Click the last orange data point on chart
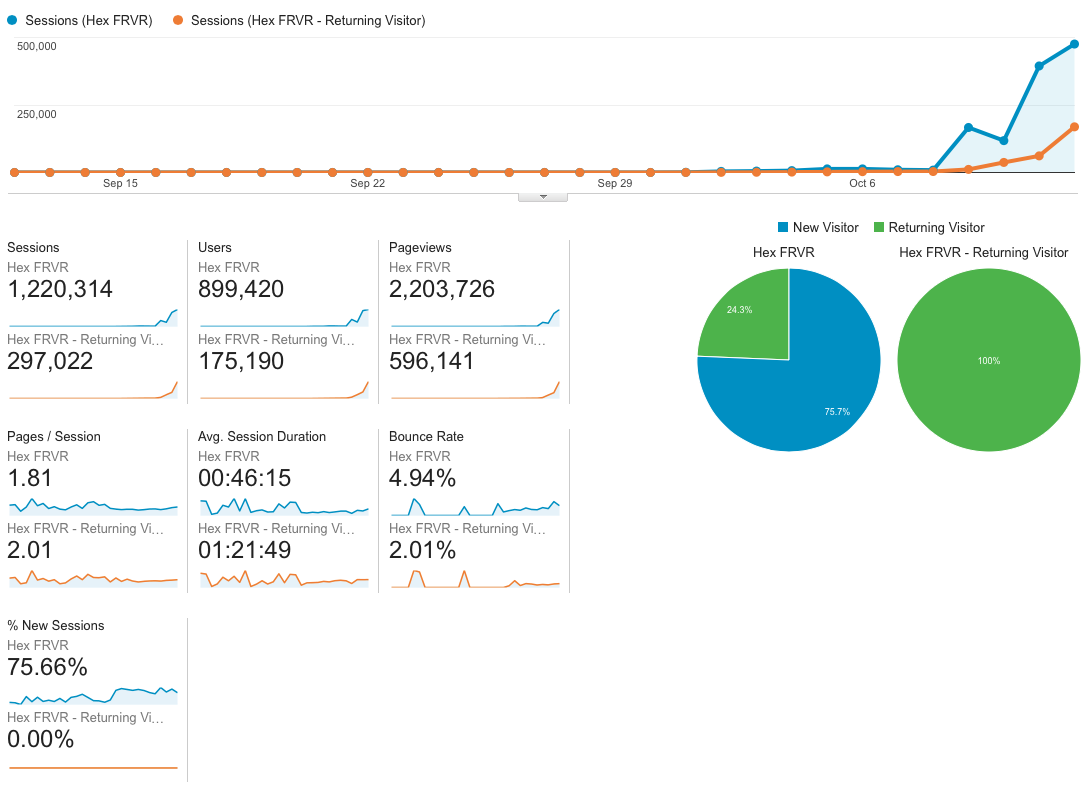 (1074, 127)
